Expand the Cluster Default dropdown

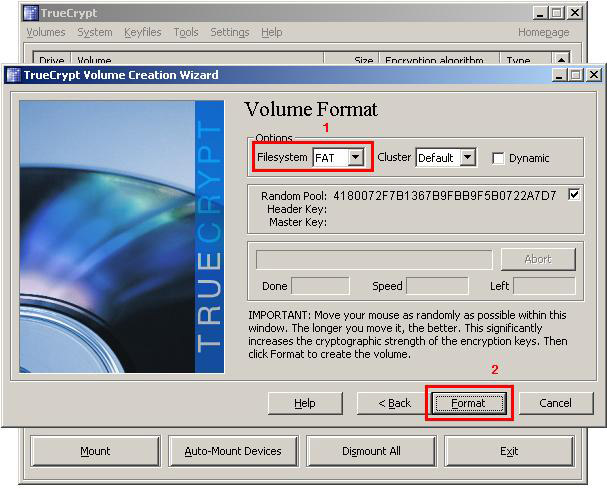point(468,158)
